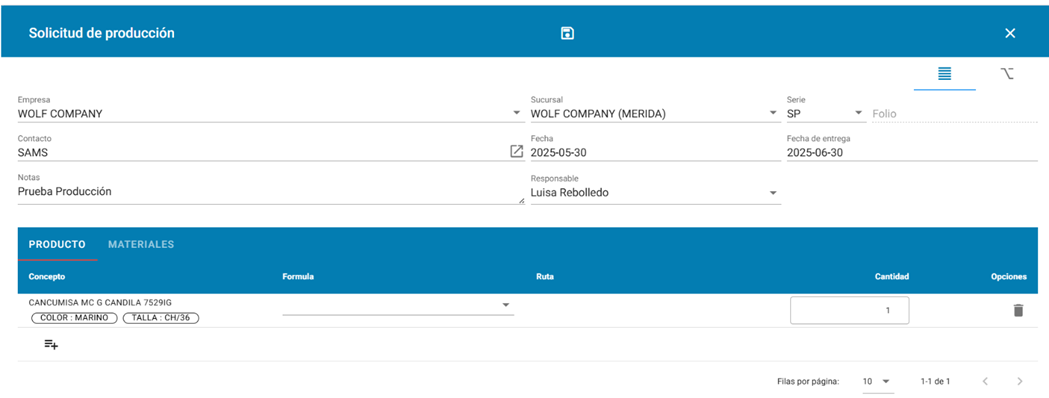Open contact SAMS external link icon
The height and width of the screenshot is (398, 1049).
(x=516, y=152)
